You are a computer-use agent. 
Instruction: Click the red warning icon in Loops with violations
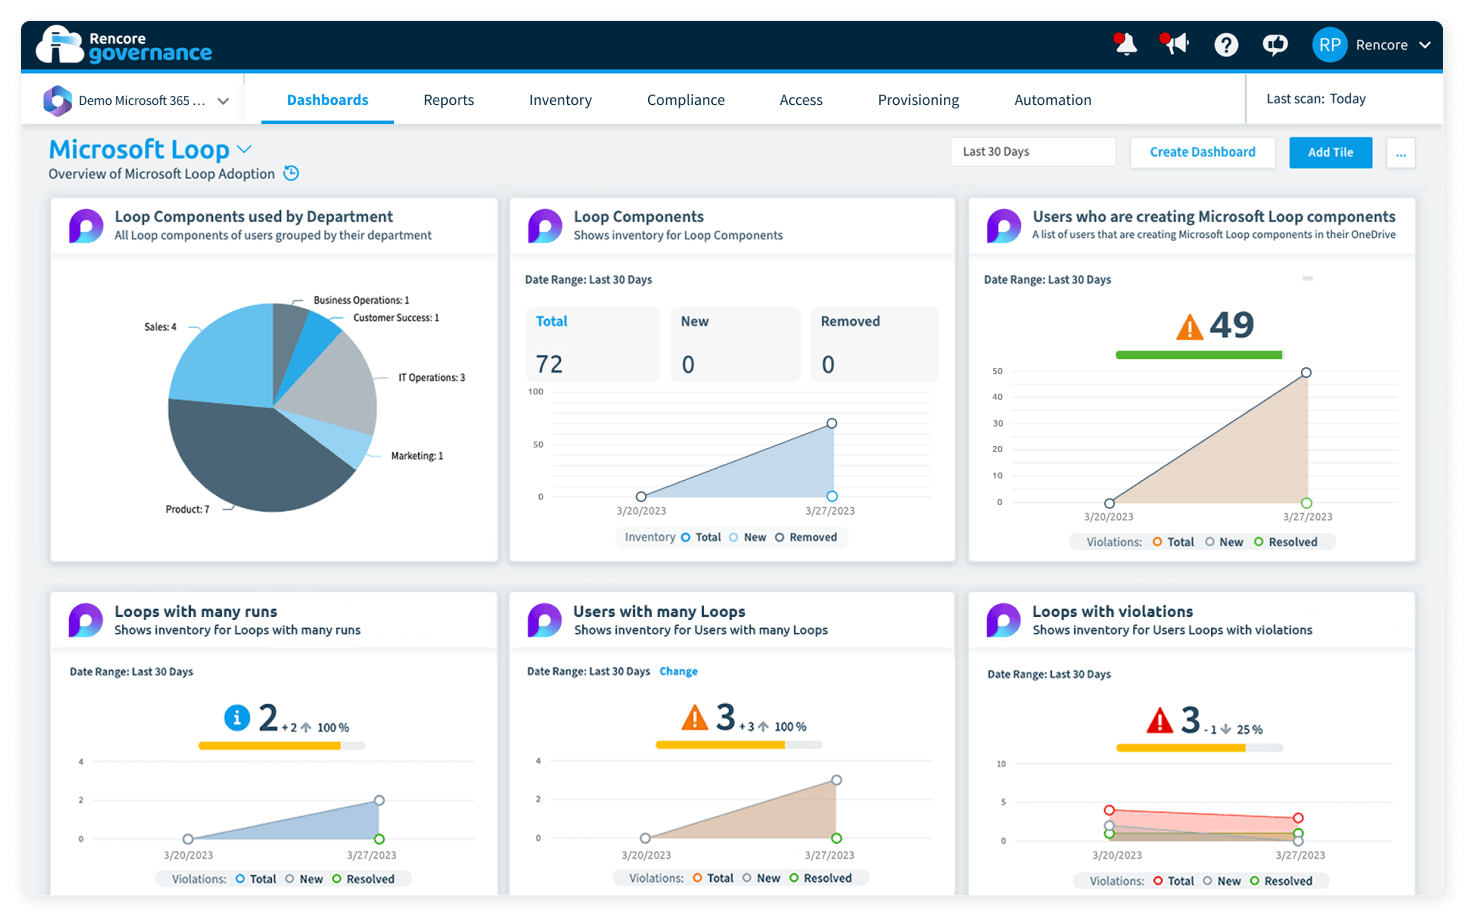coord(1159,720)
